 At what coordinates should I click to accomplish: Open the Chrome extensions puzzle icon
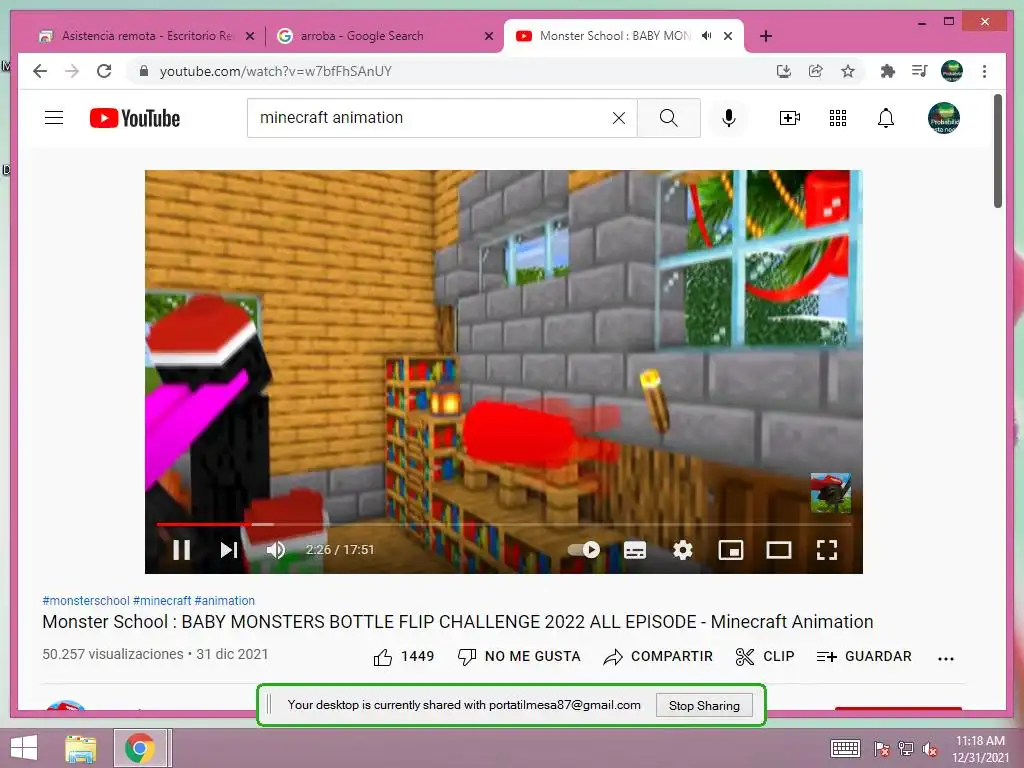888,71
